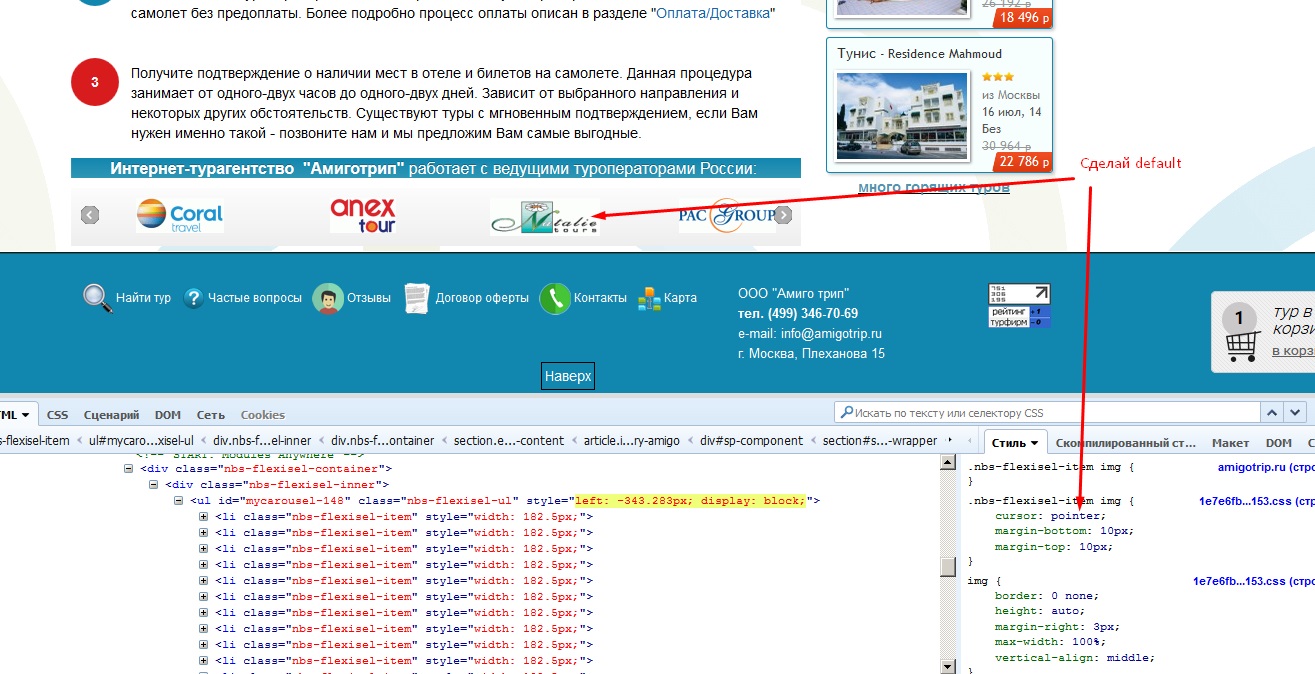Select div.nbs-f...ontainer breadcrumb
Screen dimensions: 1315x674
point(382,440)
